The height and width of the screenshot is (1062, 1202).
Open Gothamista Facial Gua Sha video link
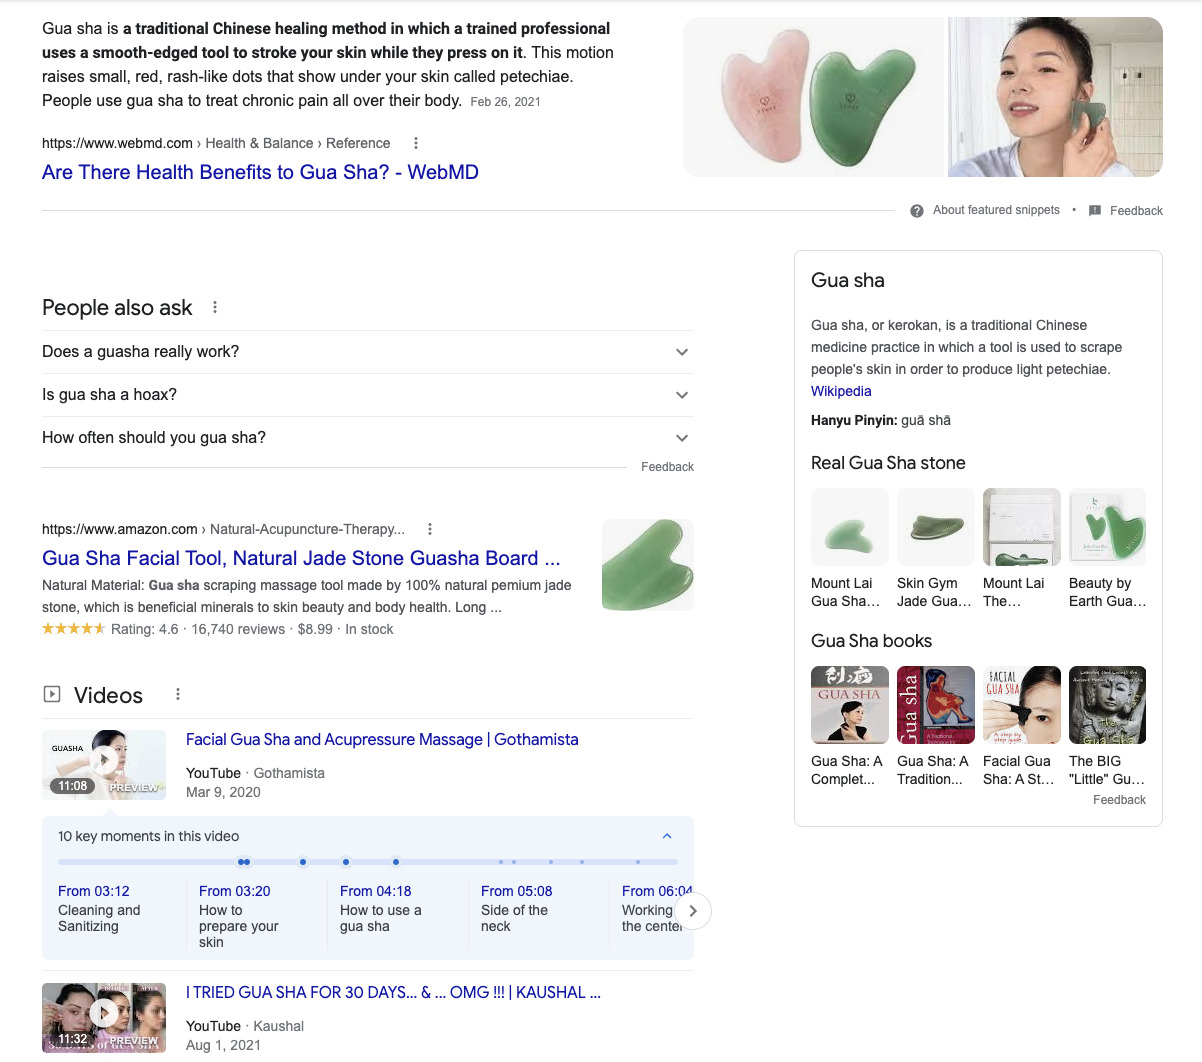point(382,739)
